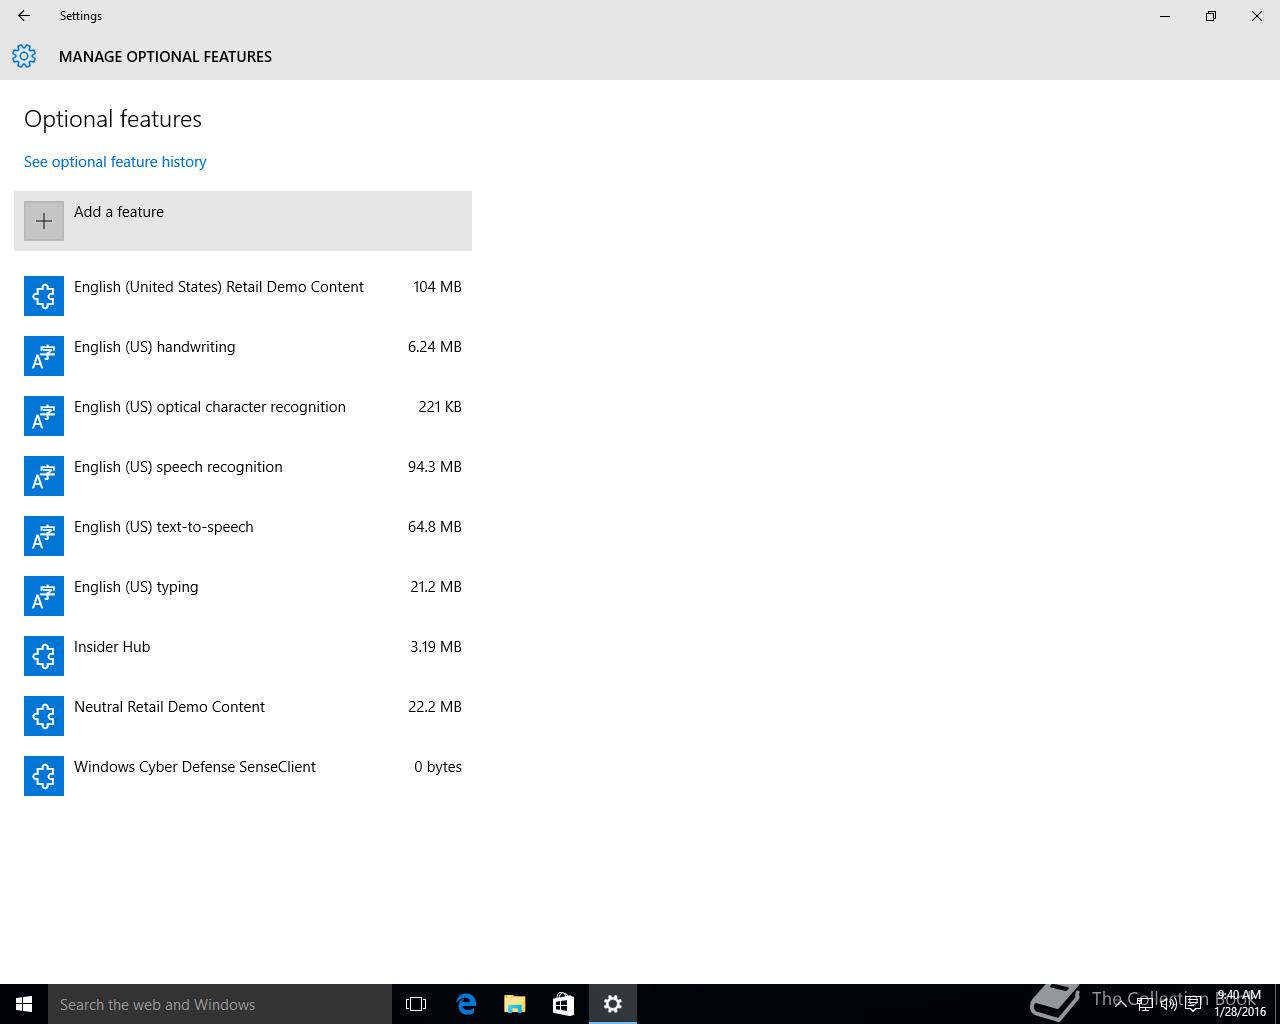Viewport: 1280px width, 1024px height.
Task: Open File Explorer from the taskbar
Action: [515, 1004]
